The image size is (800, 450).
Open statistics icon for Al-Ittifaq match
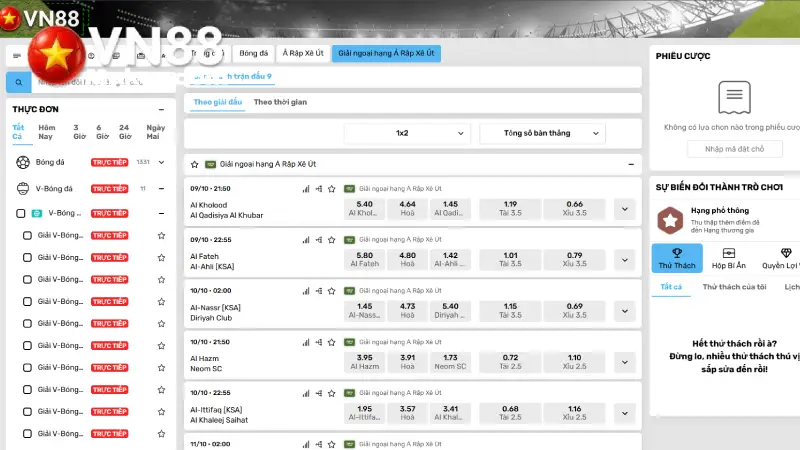tap(306, 393)
